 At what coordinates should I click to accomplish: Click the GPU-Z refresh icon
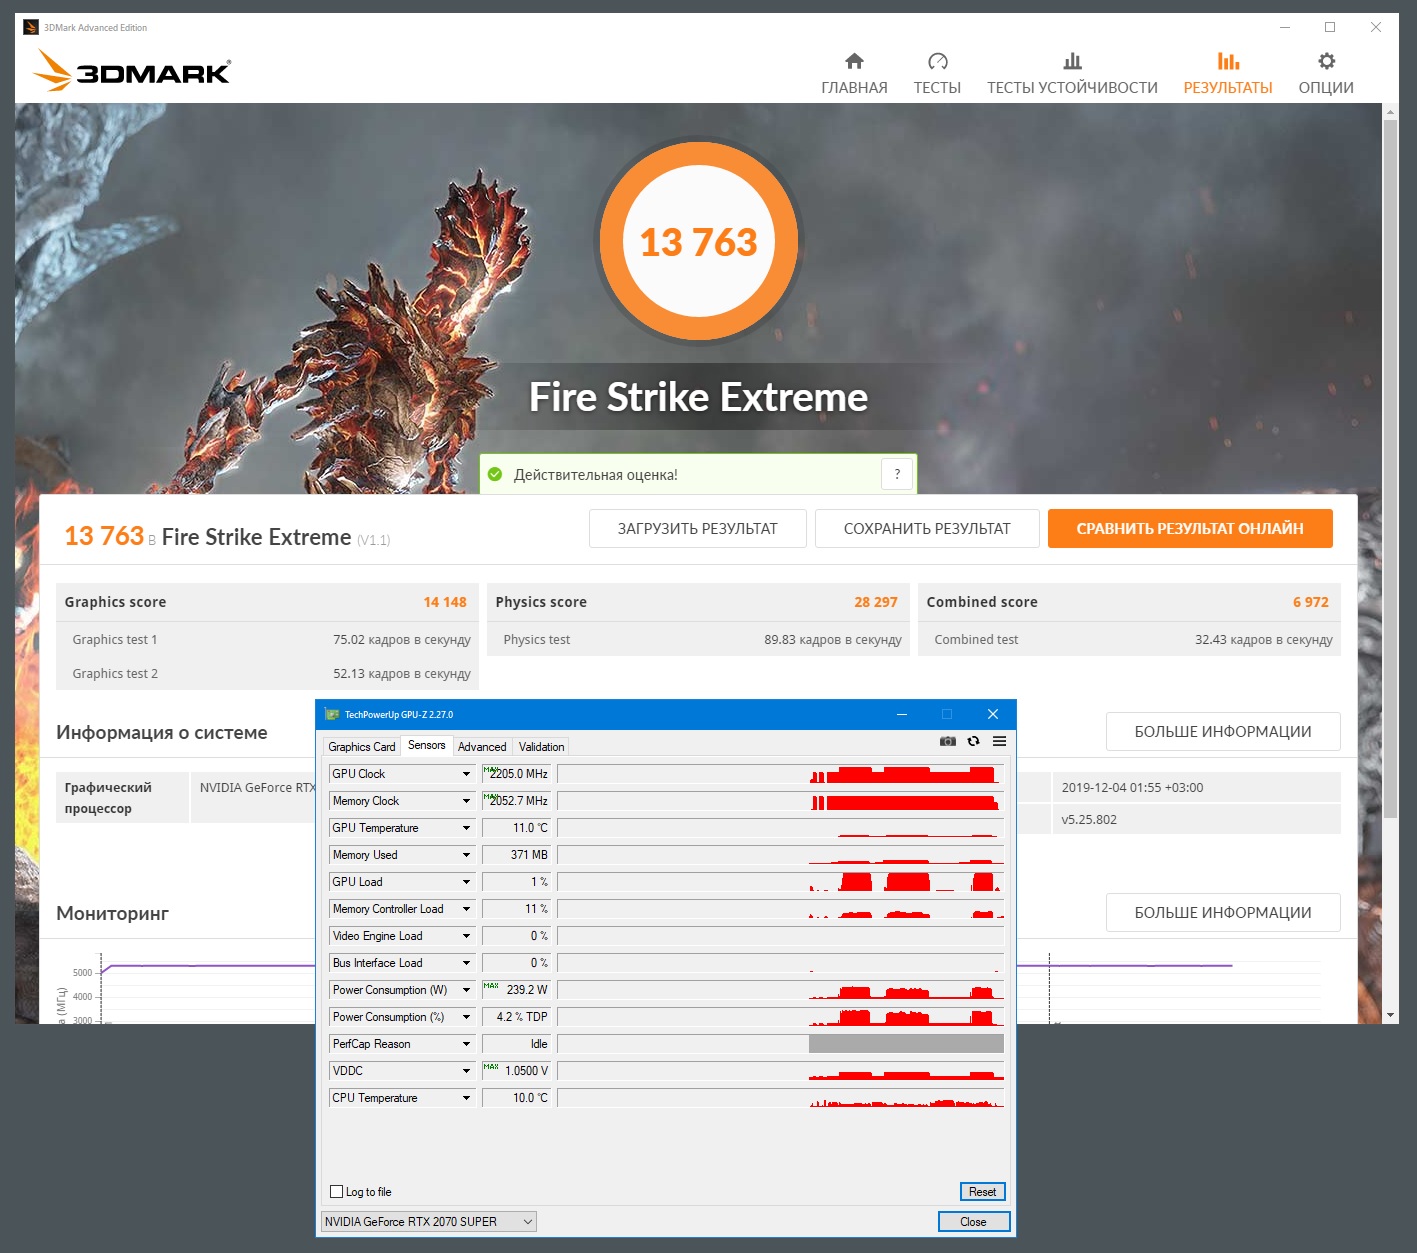point(973,741)
